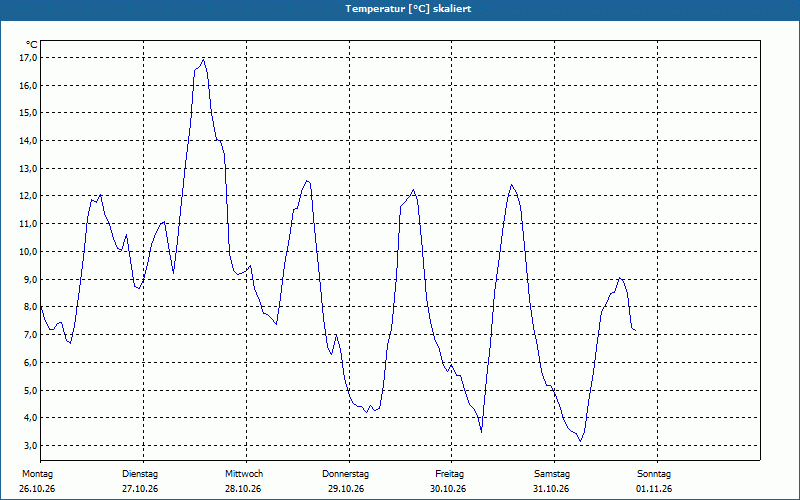800x500 pixels.
Task: Click the 5,0 value on the y-axis
Action: pos(30,390)
